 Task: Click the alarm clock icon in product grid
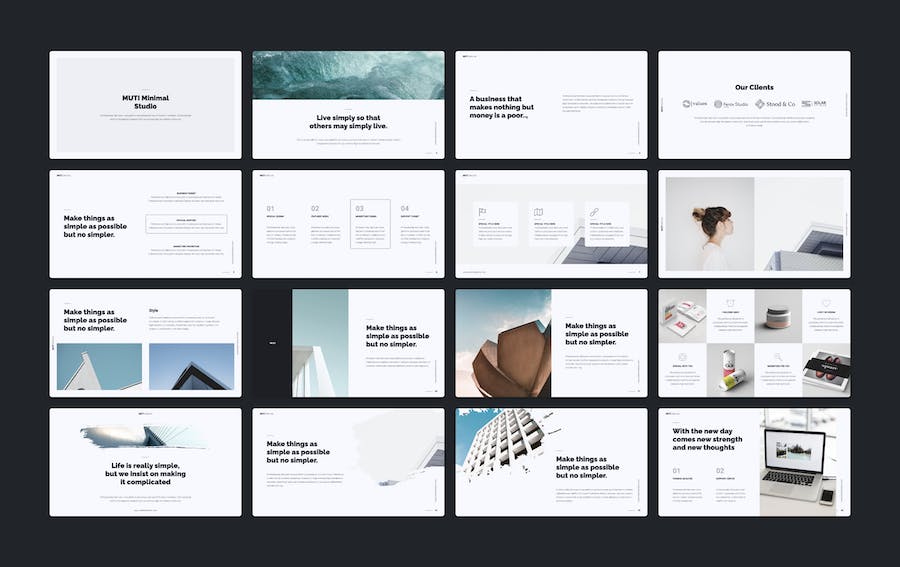click(x=730, y=303)
